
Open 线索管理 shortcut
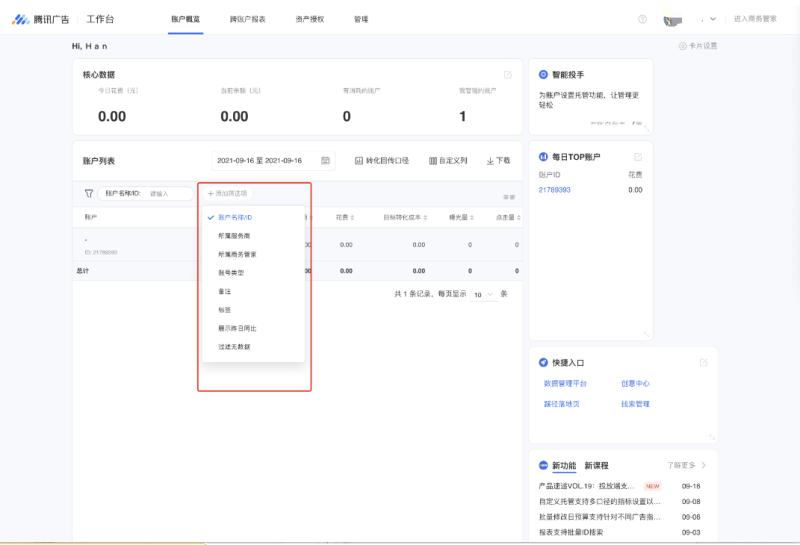635,404
